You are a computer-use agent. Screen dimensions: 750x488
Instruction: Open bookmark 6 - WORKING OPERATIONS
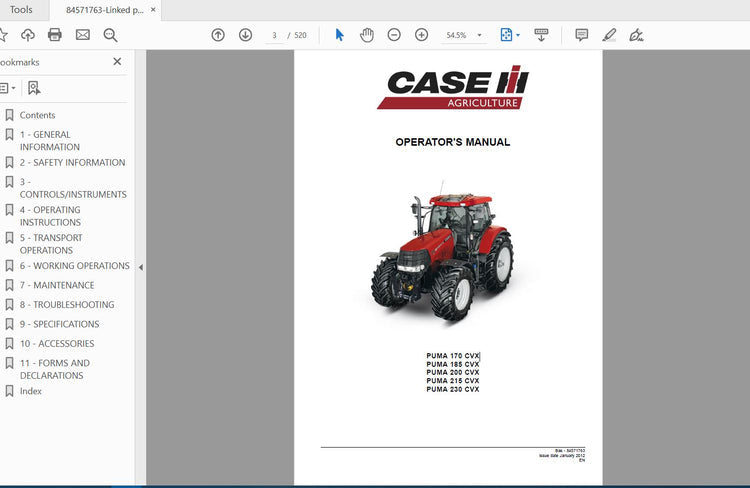pos(75,266)
